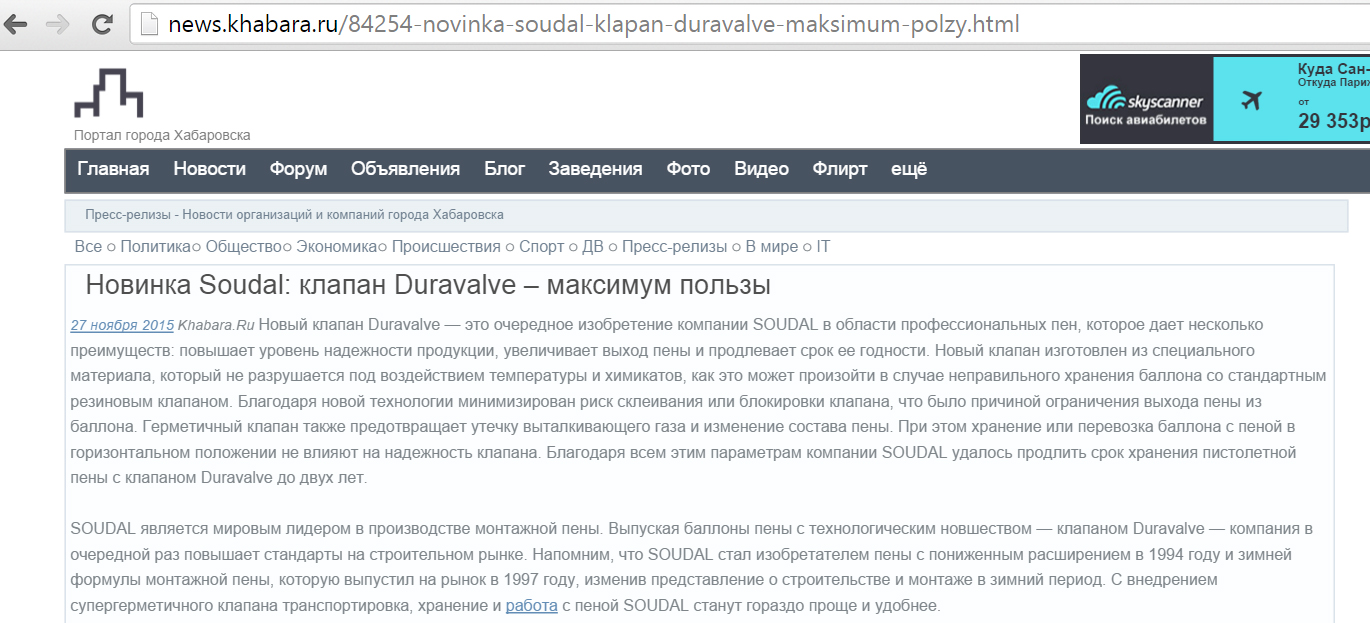Click the Skyscanner logo in the ad banner
Screen dimensions: 1370x623
[1146, 101]
